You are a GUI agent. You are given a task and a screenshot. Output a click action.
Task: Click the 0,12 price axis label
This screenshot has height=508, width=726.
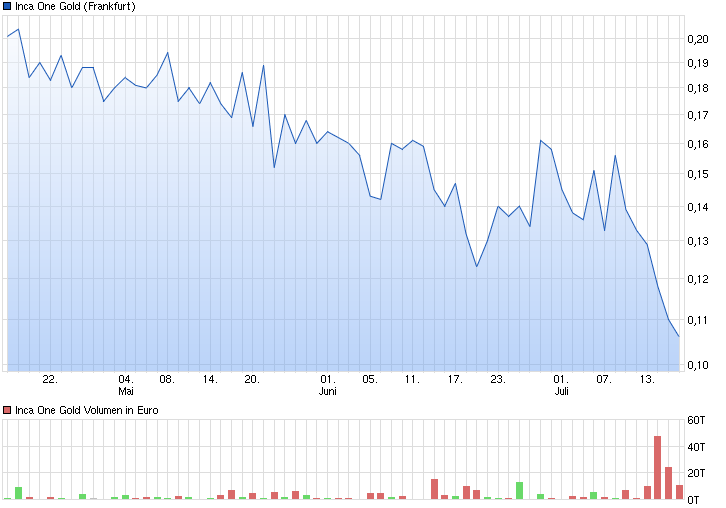tap(698, 279)
